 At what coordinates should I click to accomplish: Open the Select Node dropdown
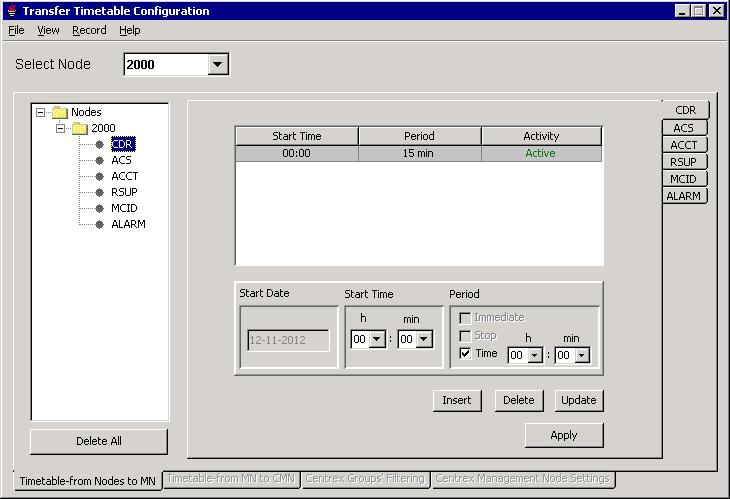click(217, 64)
